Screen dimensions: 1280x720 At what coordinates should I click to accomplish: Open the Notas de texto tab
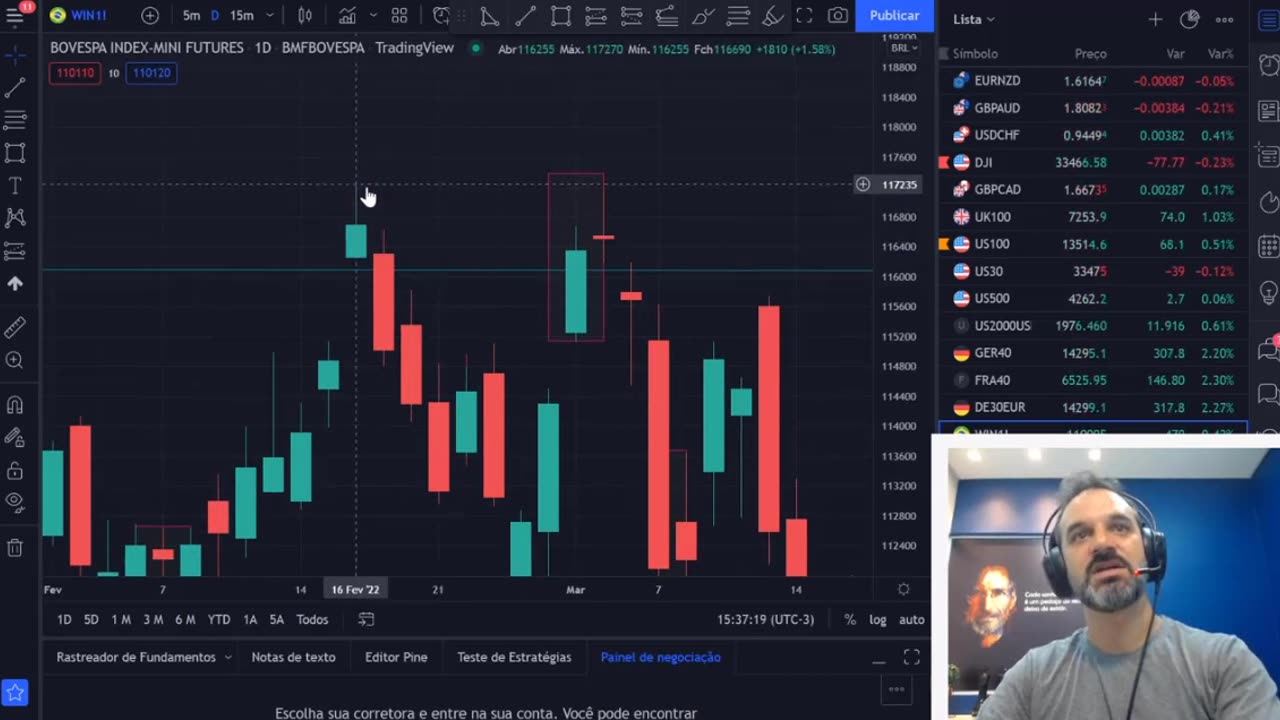293,657
